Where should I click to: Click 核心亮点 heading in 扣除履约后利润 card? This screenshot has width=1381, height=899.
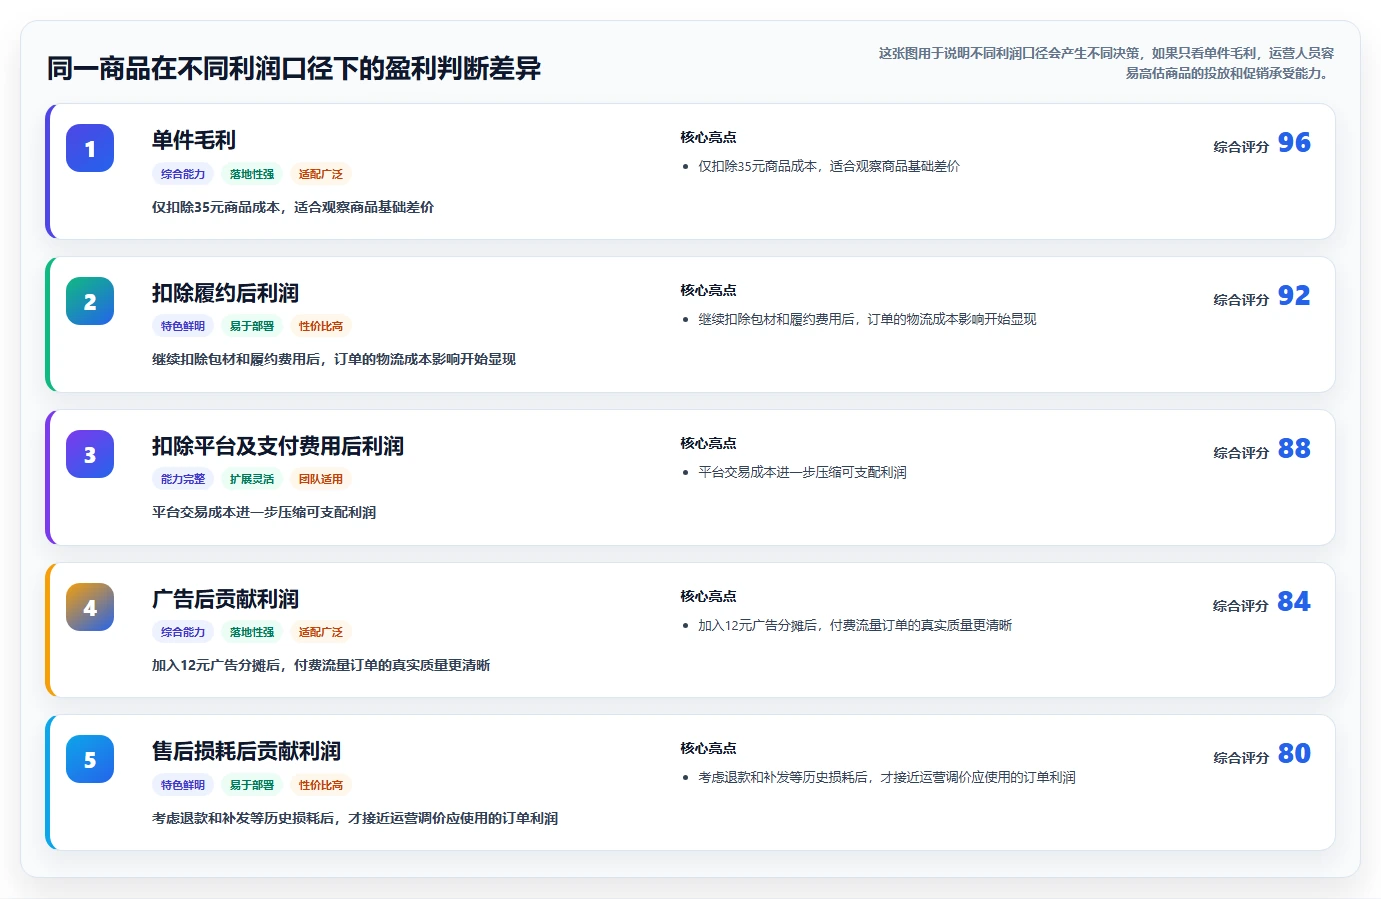click(708, 291)
